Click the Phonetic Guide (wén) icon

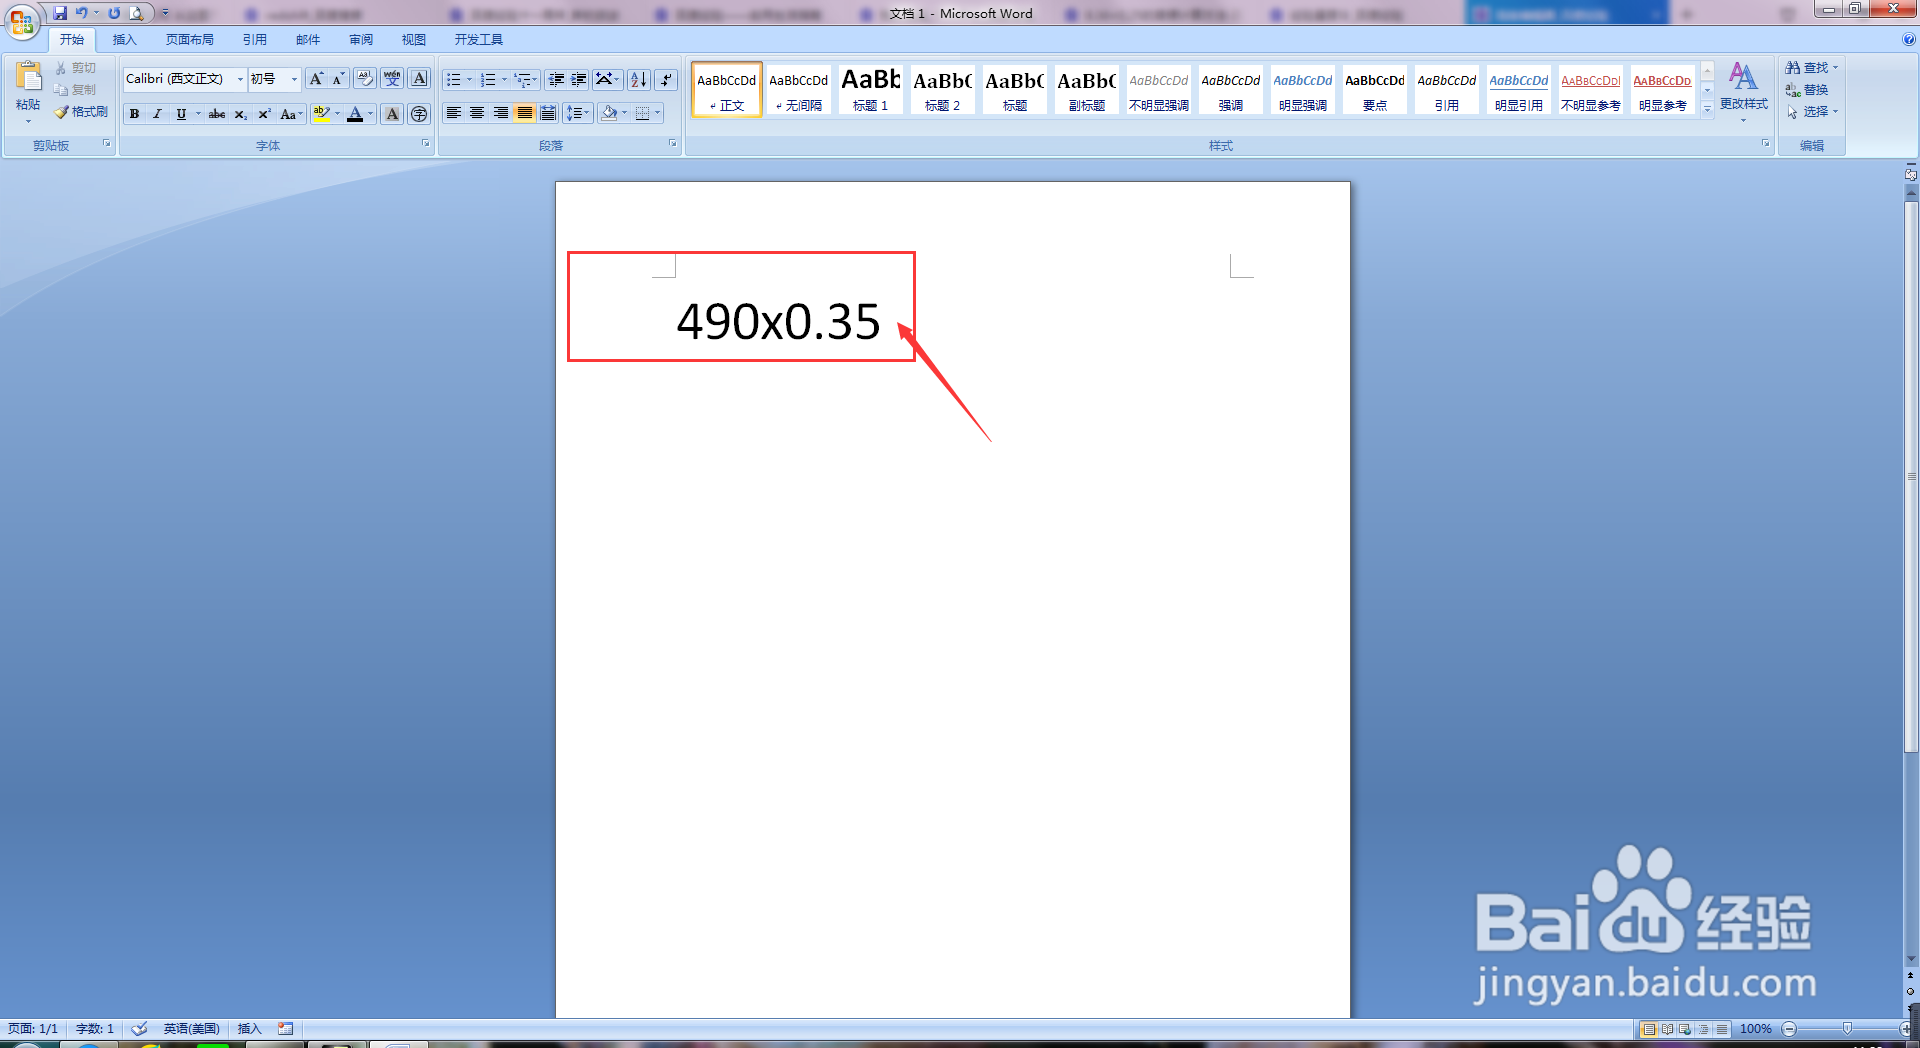pyautogui.click(x=392, y=79)
